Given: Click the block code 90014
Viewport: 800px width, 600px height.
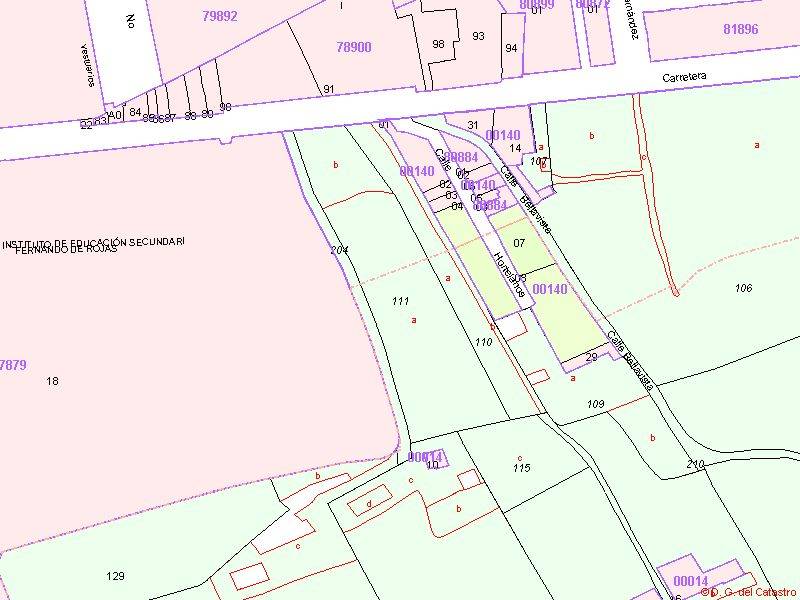Looking at the screenshot, I should [425, 456].
